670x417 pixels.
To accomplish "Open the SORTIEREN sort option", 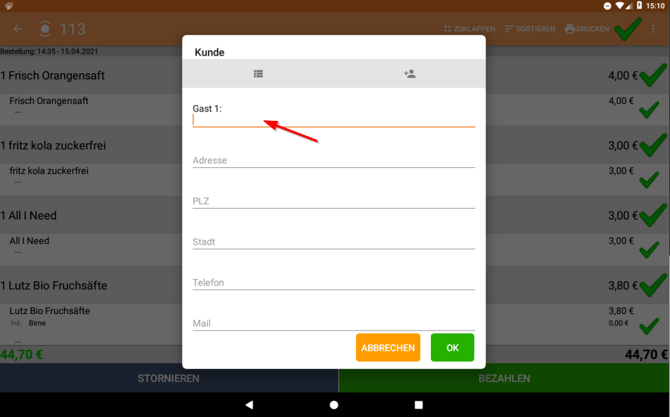I will point(530,29).
